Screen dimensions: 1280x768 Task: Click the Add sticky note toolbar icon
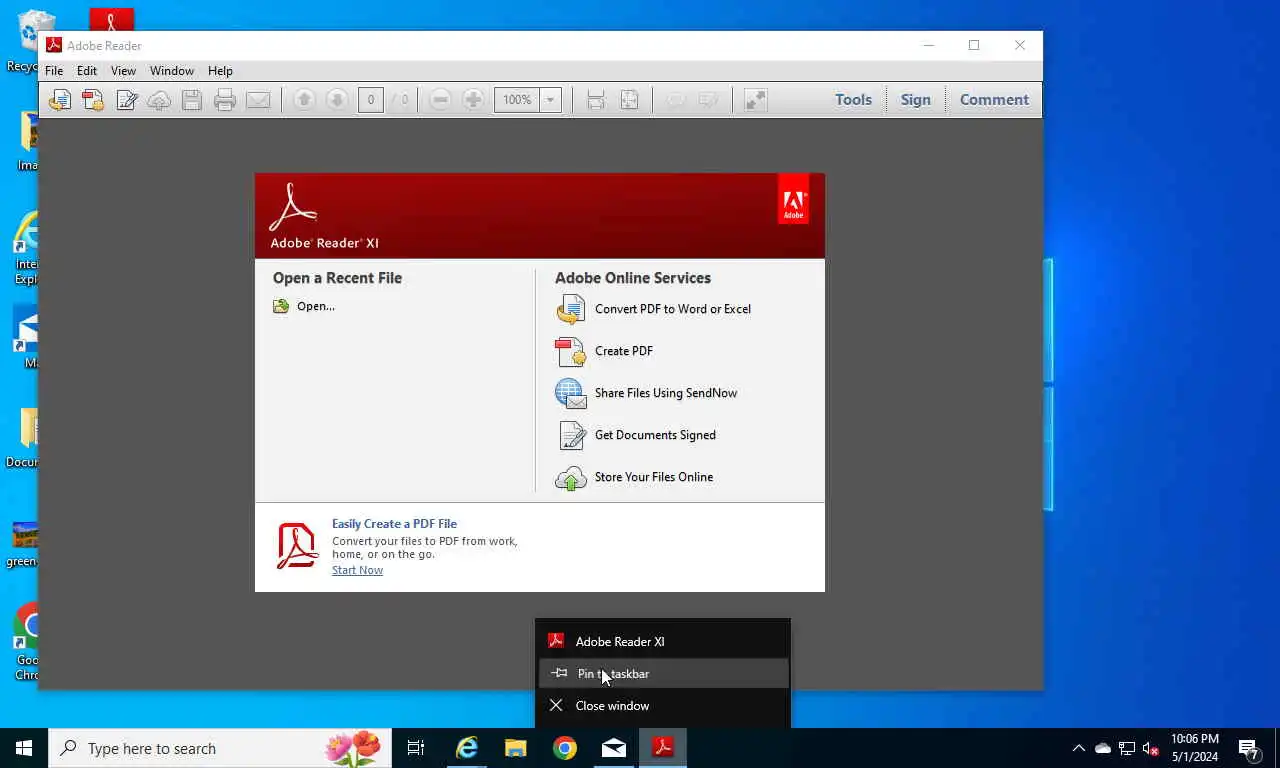(676, 100)
